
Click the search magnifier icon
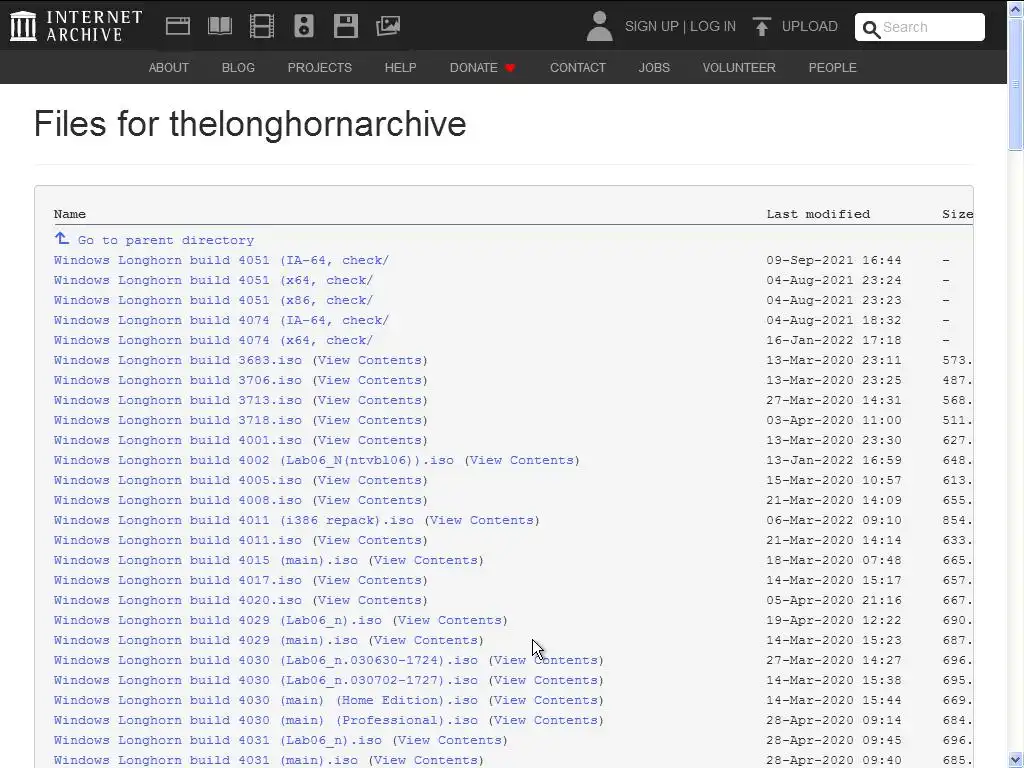[x=871, y=29]
